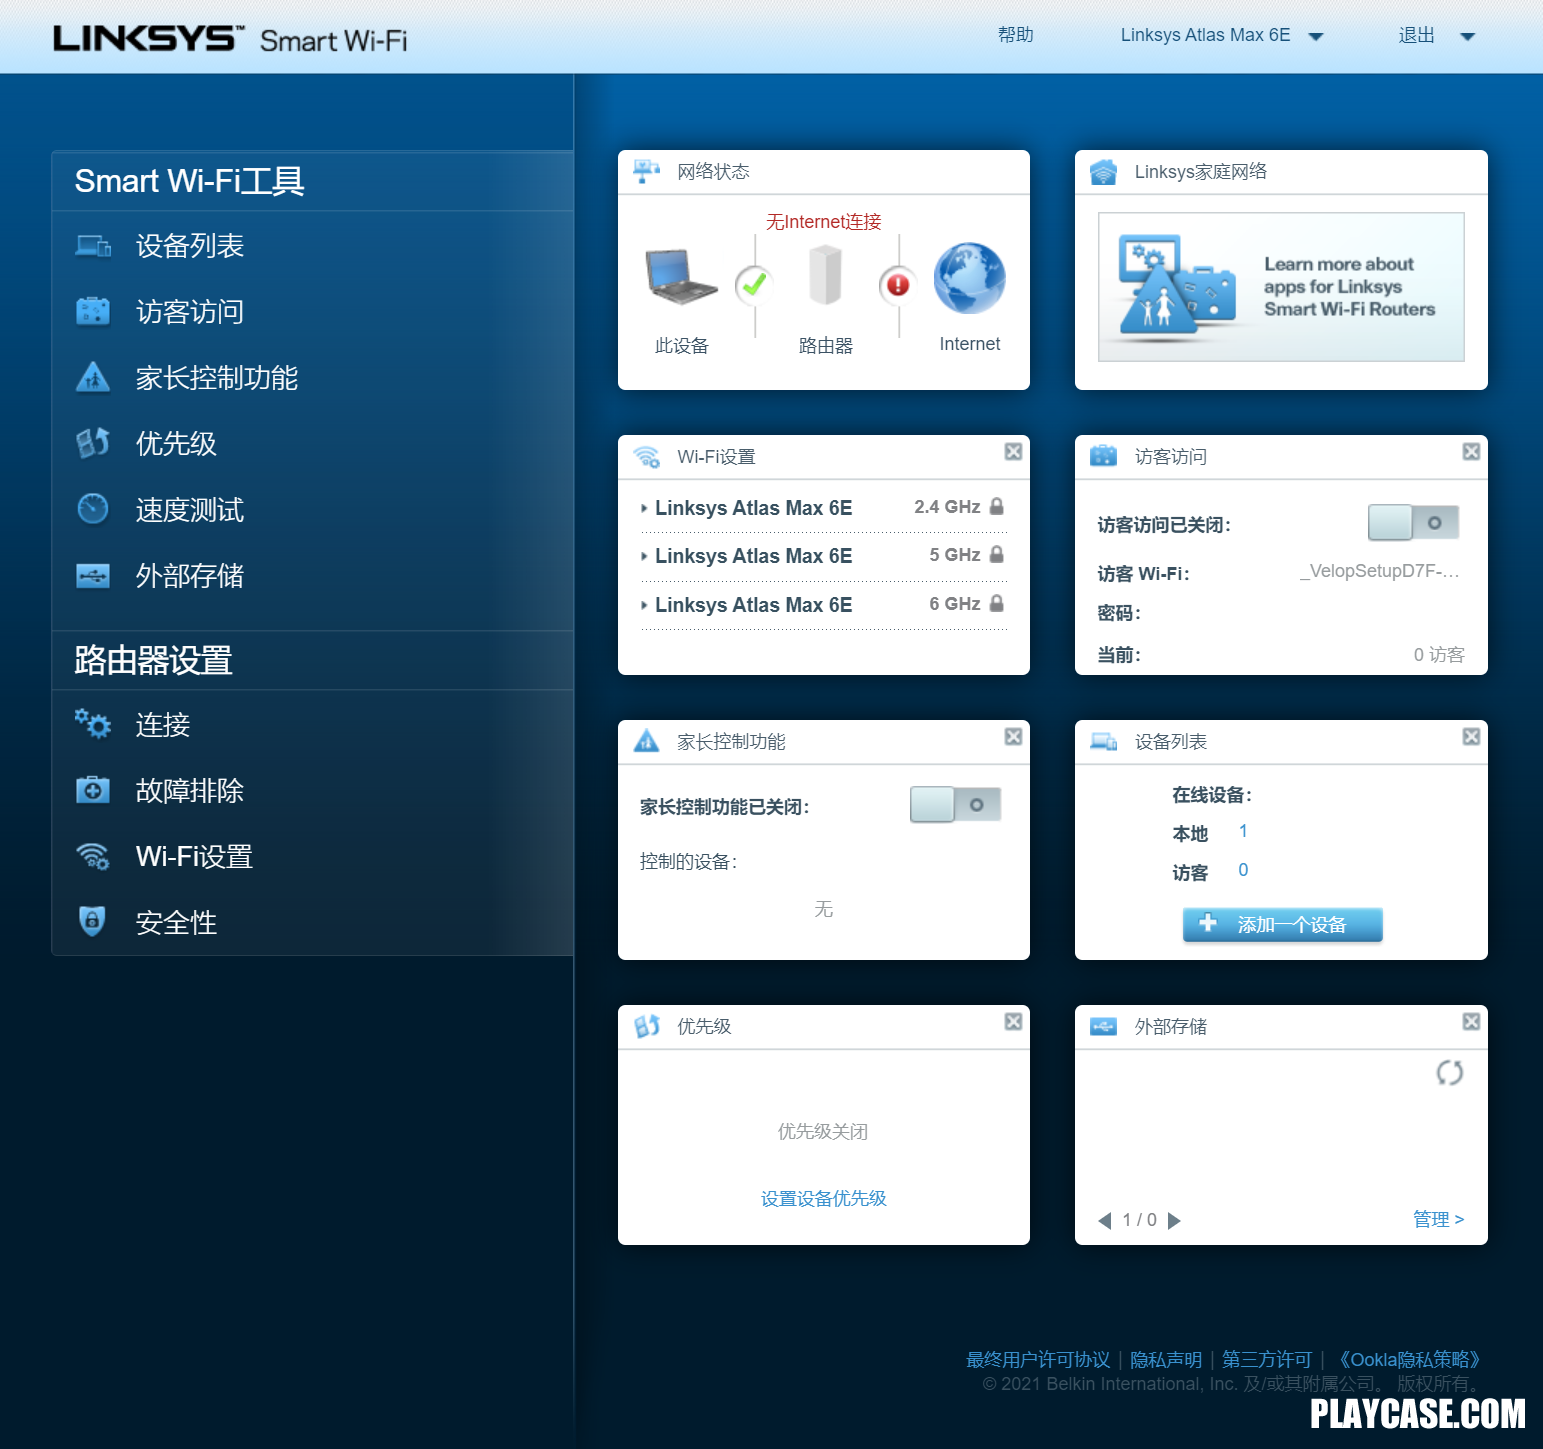The width and height of the screenshot is (1543, 1449).
Task: Click the Linksys Smart Wi-Fi logo
Action: (x=230, y=39)
